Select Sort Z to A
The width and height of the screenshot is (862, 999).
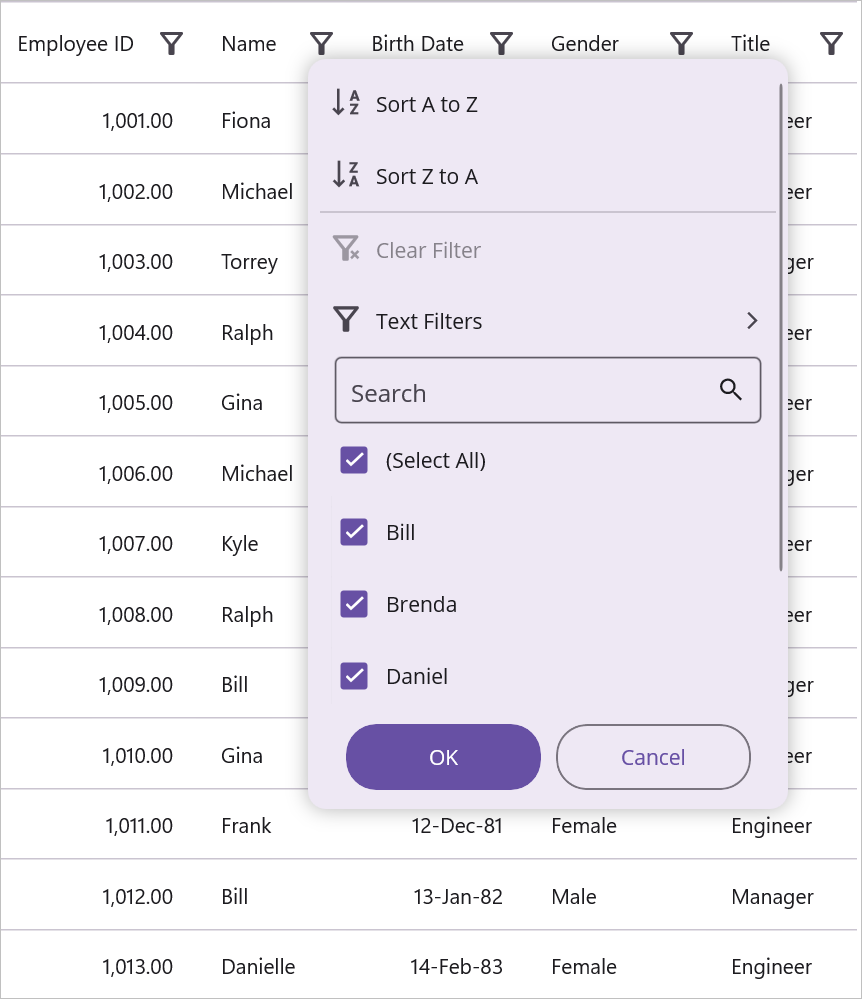tap(427, 176)
